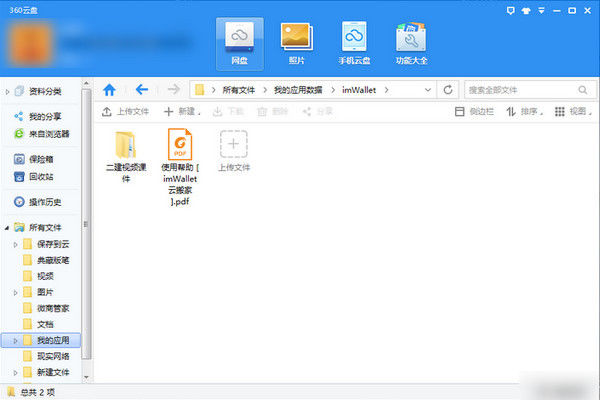Click the refresh icon beside the path bar
Image resolution: width=600 pixels, height=400 pixels.
(448, 89)
